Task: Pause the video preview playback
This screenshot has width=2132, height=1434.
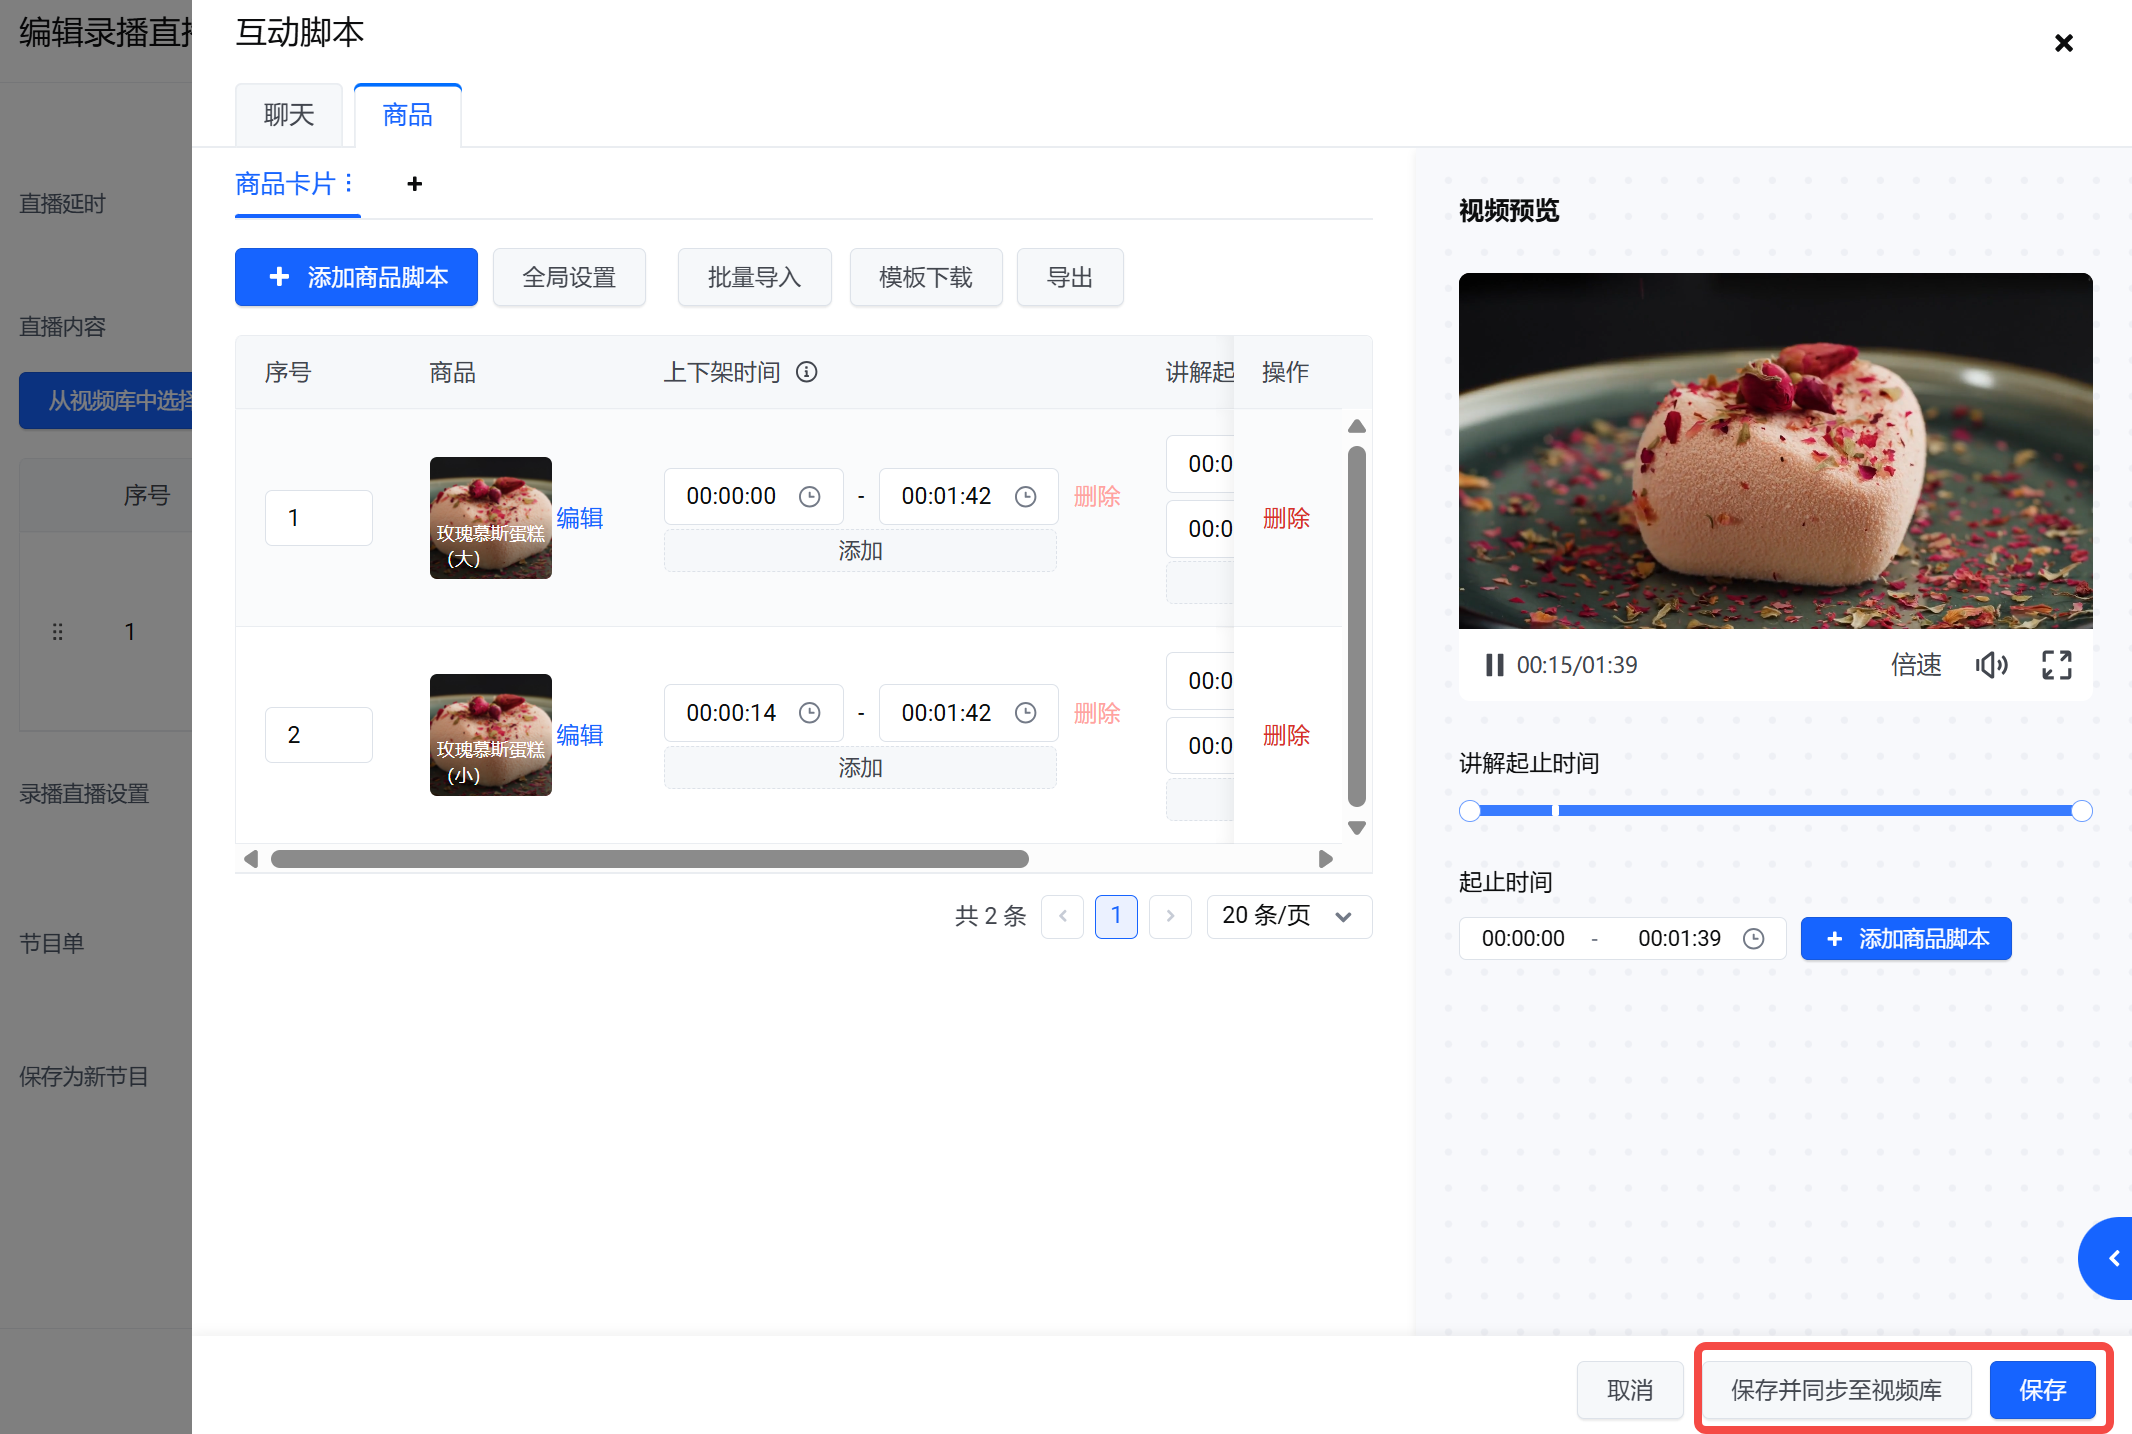Action: [x=1494, y=665]
